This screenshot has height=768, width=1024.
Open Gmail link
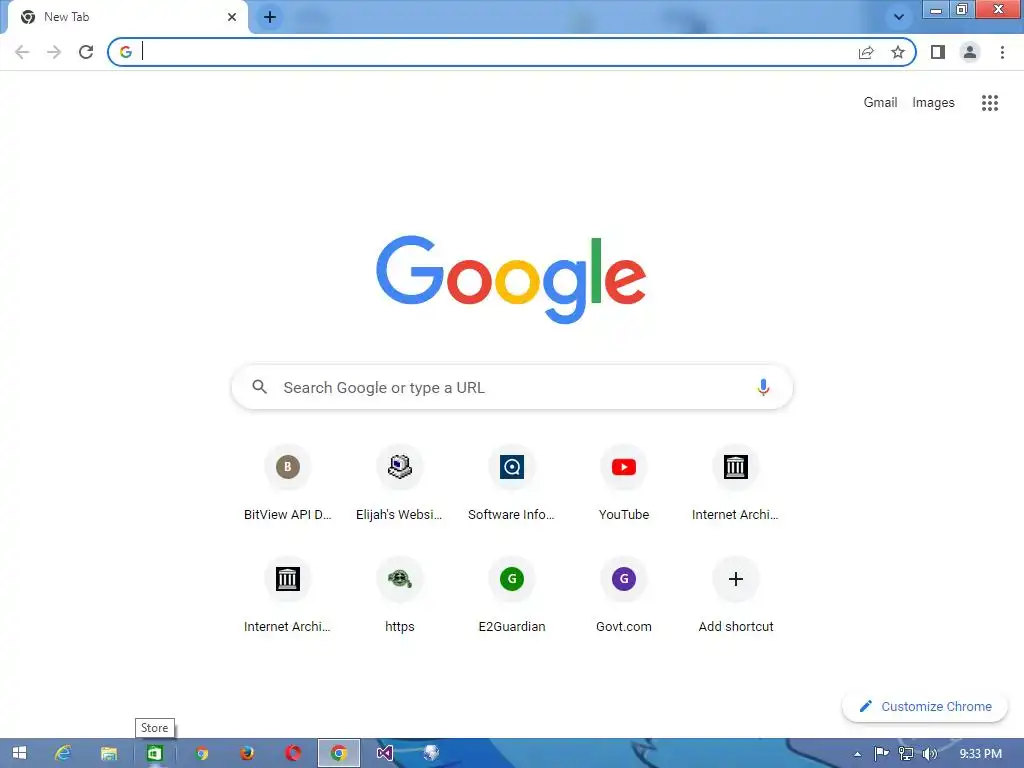click(880, 103)
